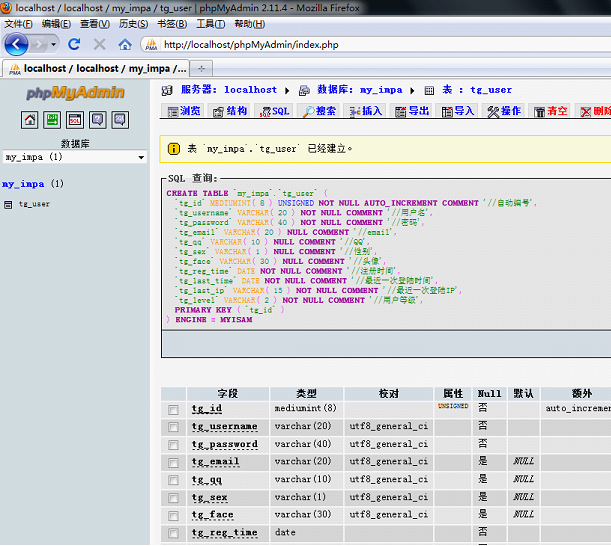
Task: Click the 服务器: localhost breadcrumb link
Action: click(x=229, y=90)
